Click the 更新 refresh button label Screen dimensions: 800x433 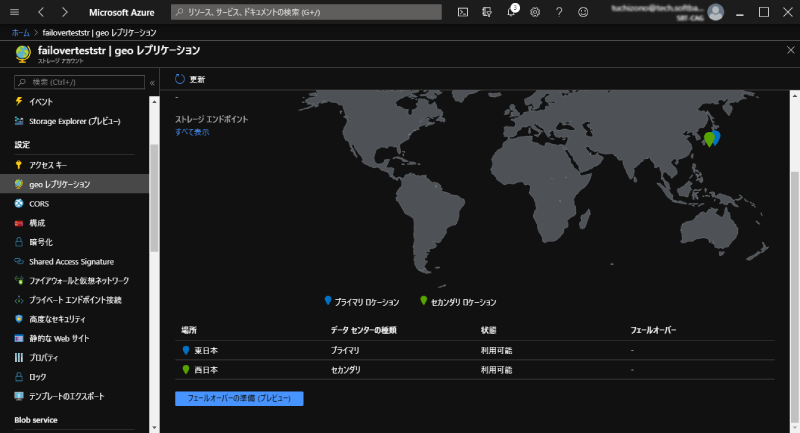(x=197, y=79)
